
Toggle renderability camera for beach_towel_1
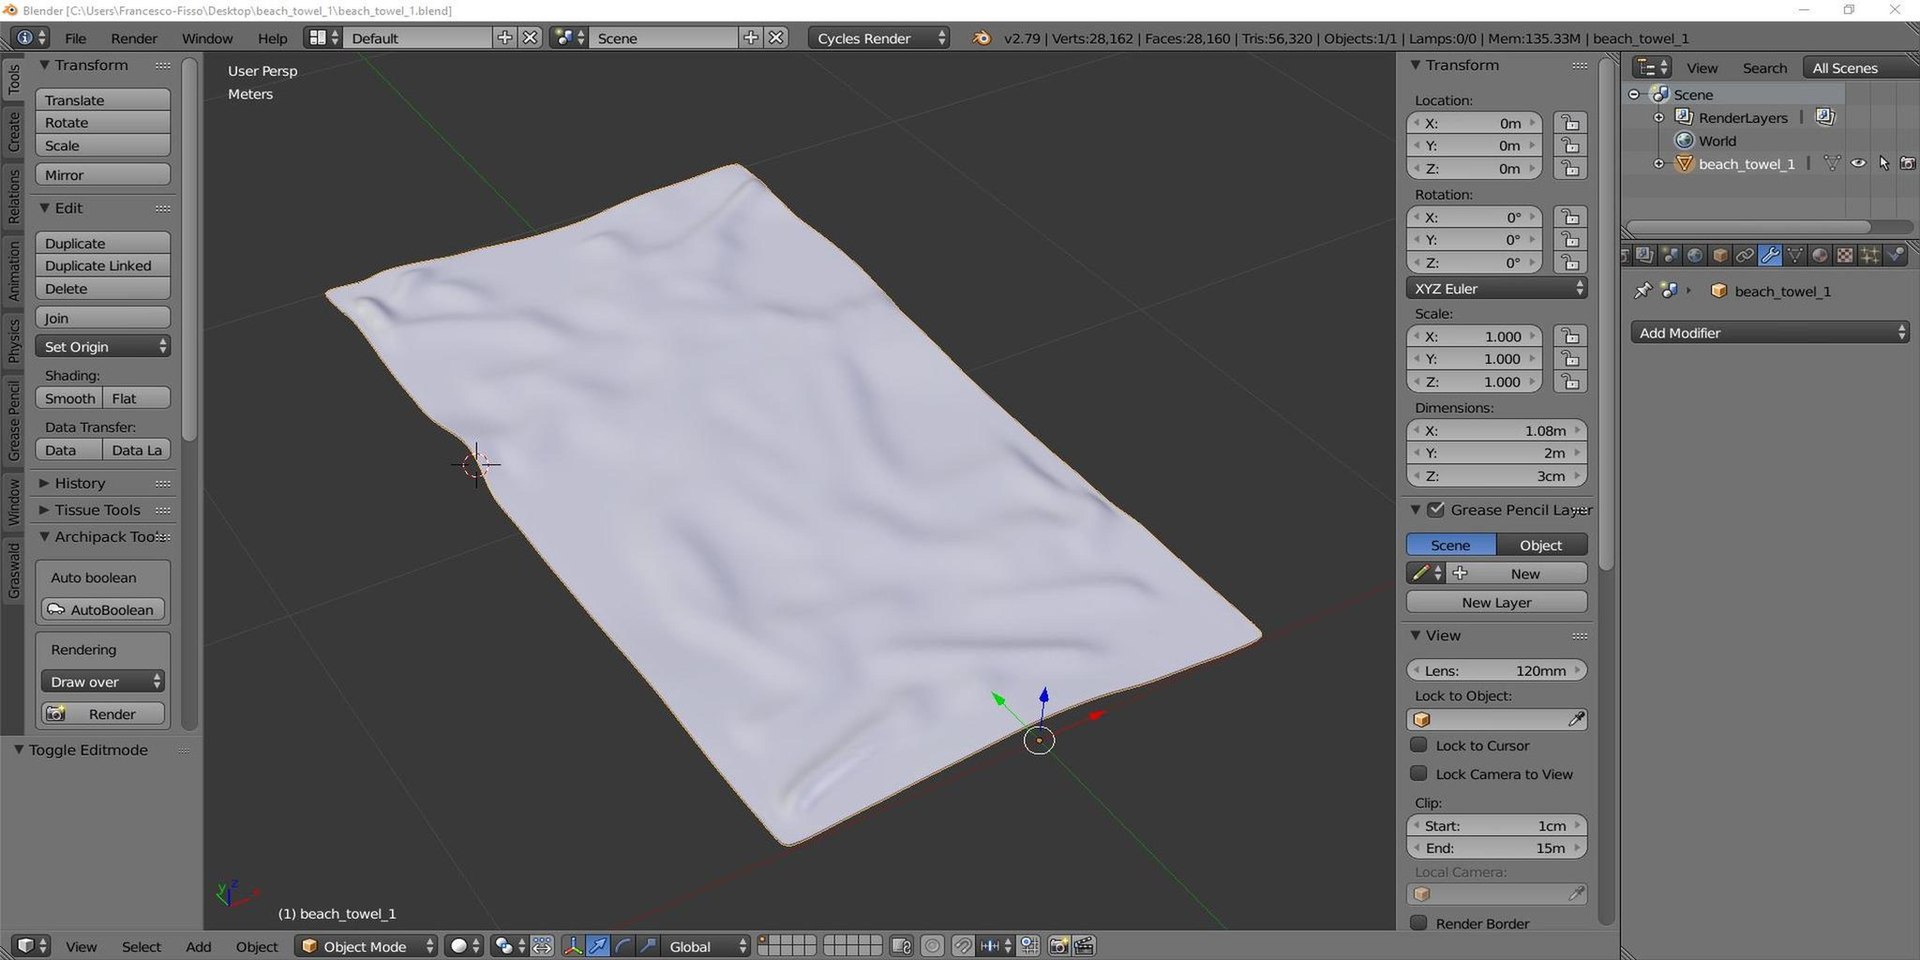[1908, 164]
